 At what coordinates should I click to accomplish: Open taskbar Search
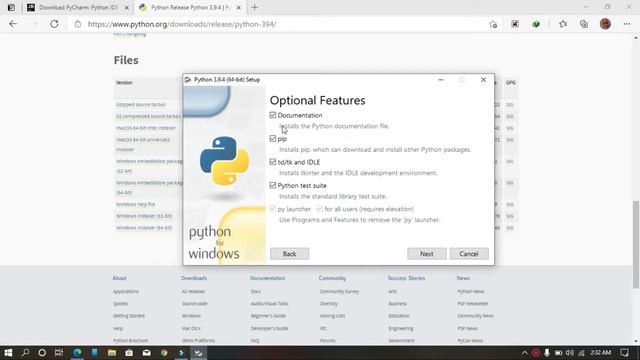tap(25, 353)
